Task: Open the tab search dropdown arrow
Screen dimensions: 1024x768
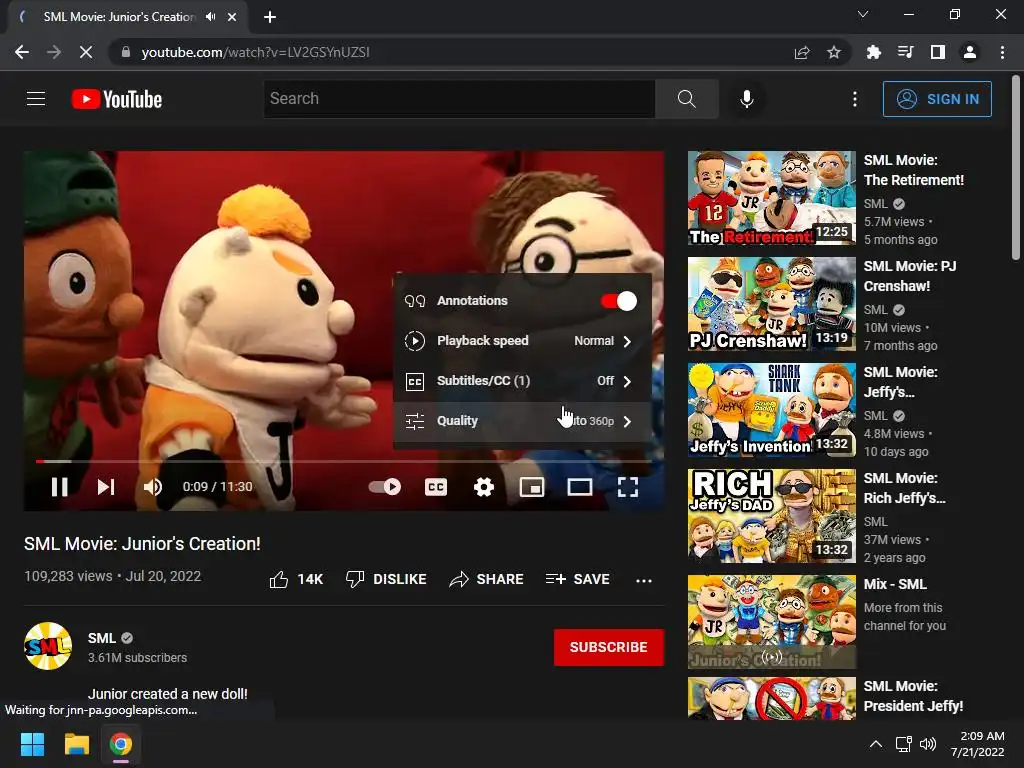Action: tap(863, 14)
